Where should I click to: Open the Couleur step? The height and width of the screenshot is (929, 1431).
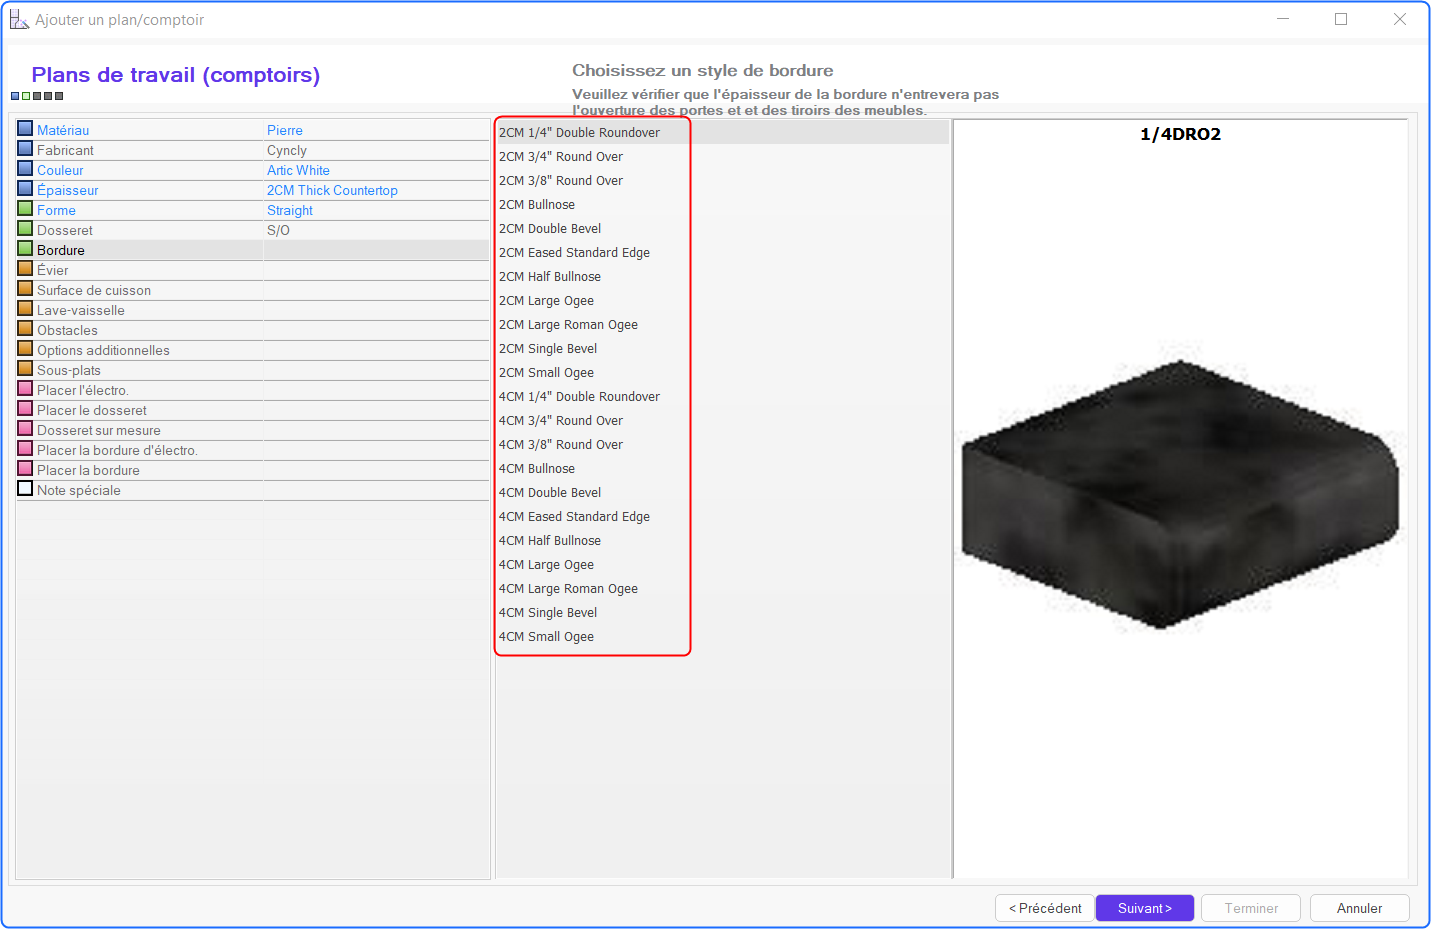tap(60, 170)
